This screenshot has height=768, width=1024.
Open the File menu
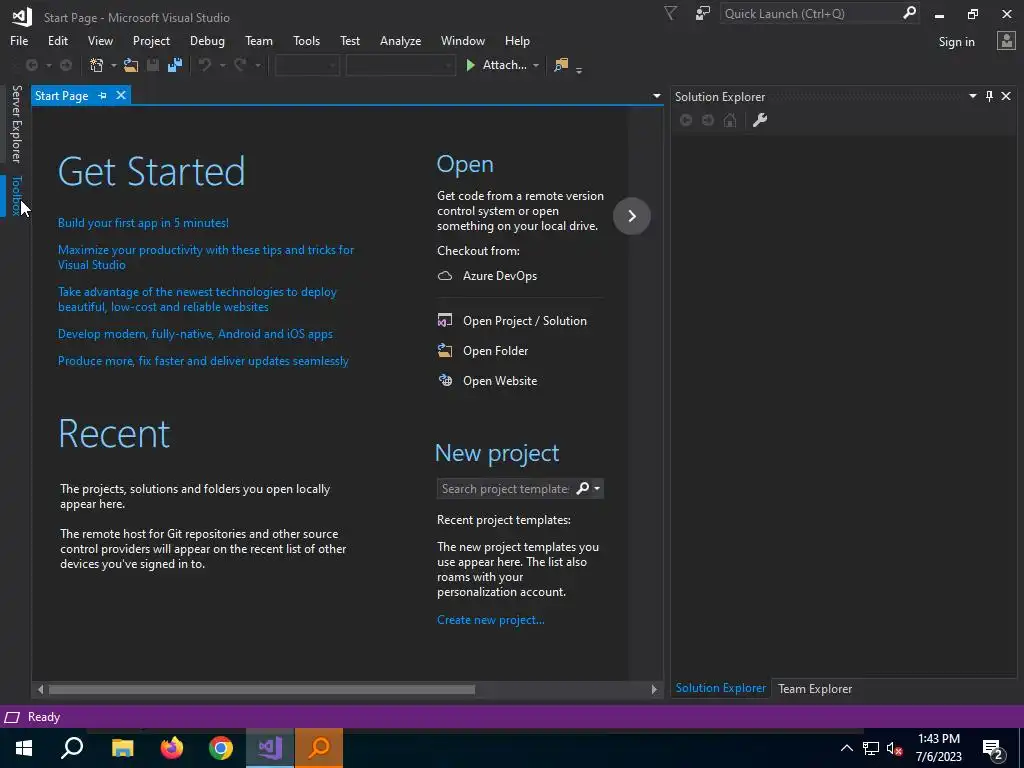point(19,40)
